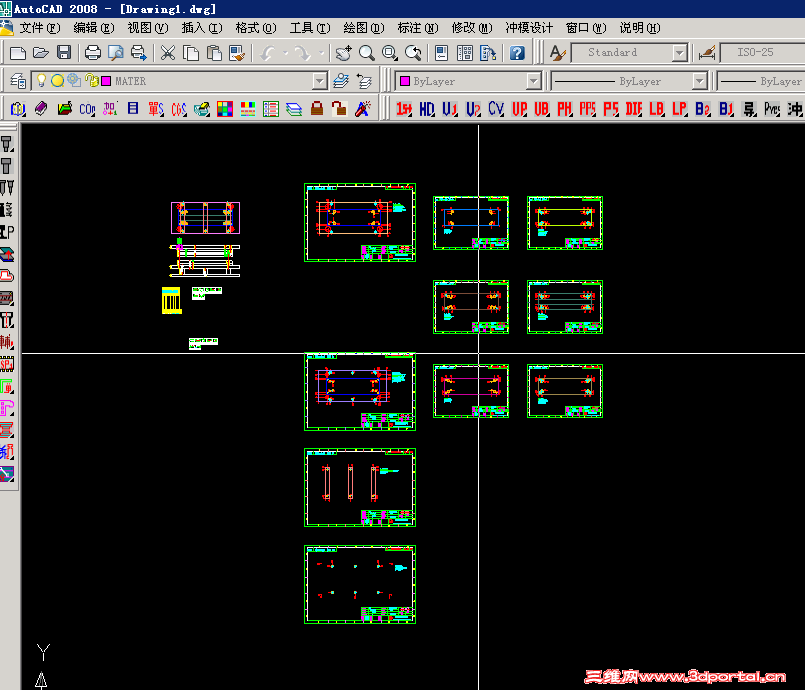This screenshot has width=805, height=690.
Task: Expand the Redo history dropdown arrow
Action: coord(321,53)
